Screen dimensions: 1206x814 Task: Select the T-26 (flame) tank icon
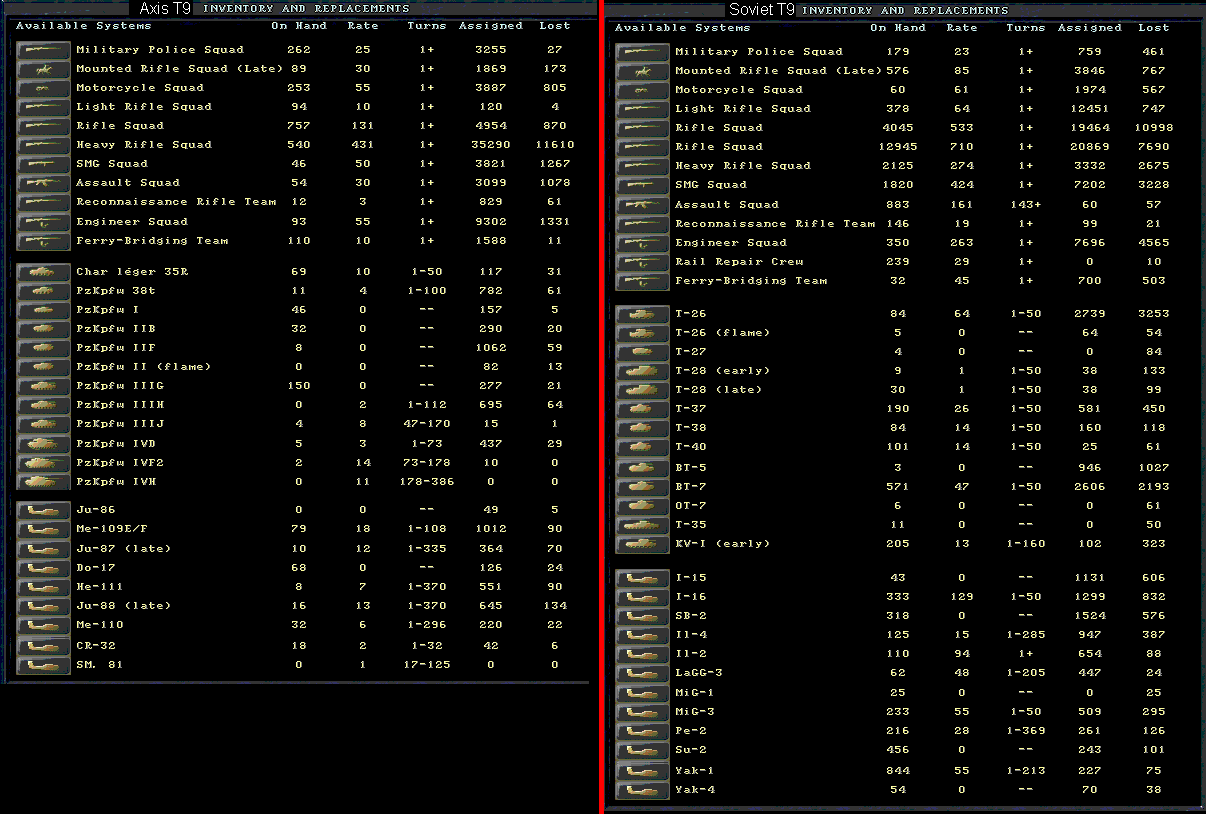pos(642,333)
